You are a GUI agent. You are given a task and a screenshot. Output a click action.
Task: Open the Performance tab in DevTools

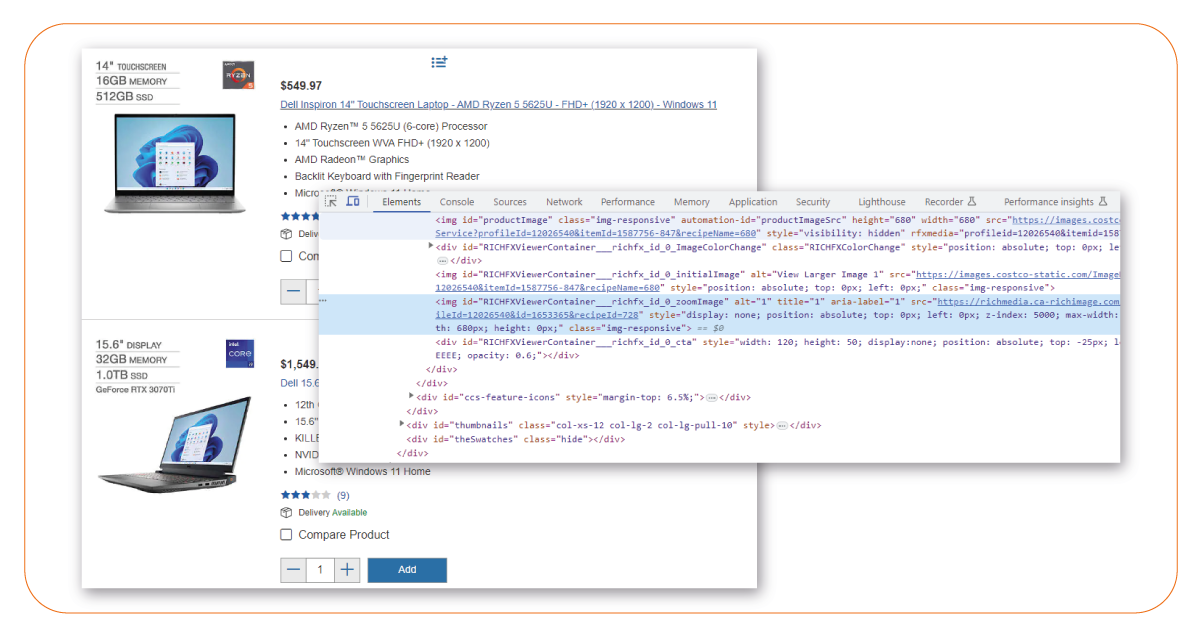tap(628, 202)
